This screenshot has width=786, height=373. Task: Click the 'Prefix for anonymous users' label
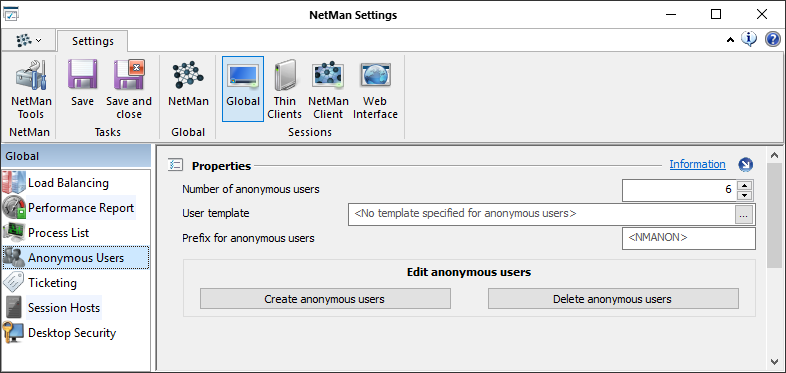[x=248, y=238]
